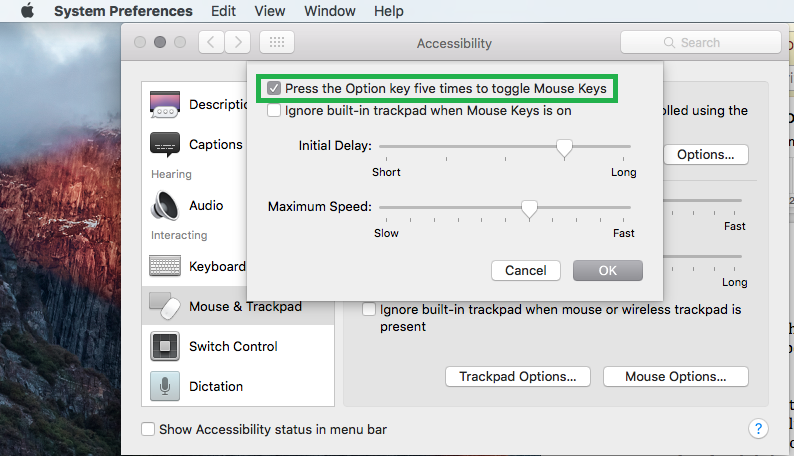Open the help question mark button
The height and width of the screenshot is (456, 794).
pos(758,429)
